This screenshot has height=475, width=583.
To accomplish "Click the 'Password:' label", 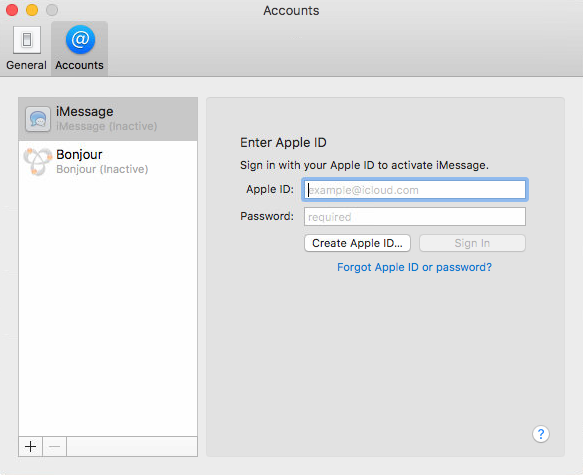I will click(267, 216).
